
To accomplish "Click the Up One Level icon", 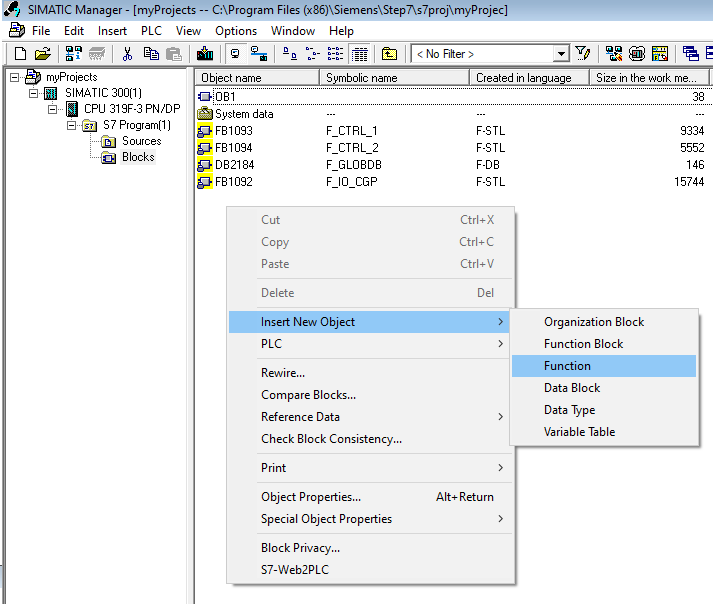I will coord(389,54).
